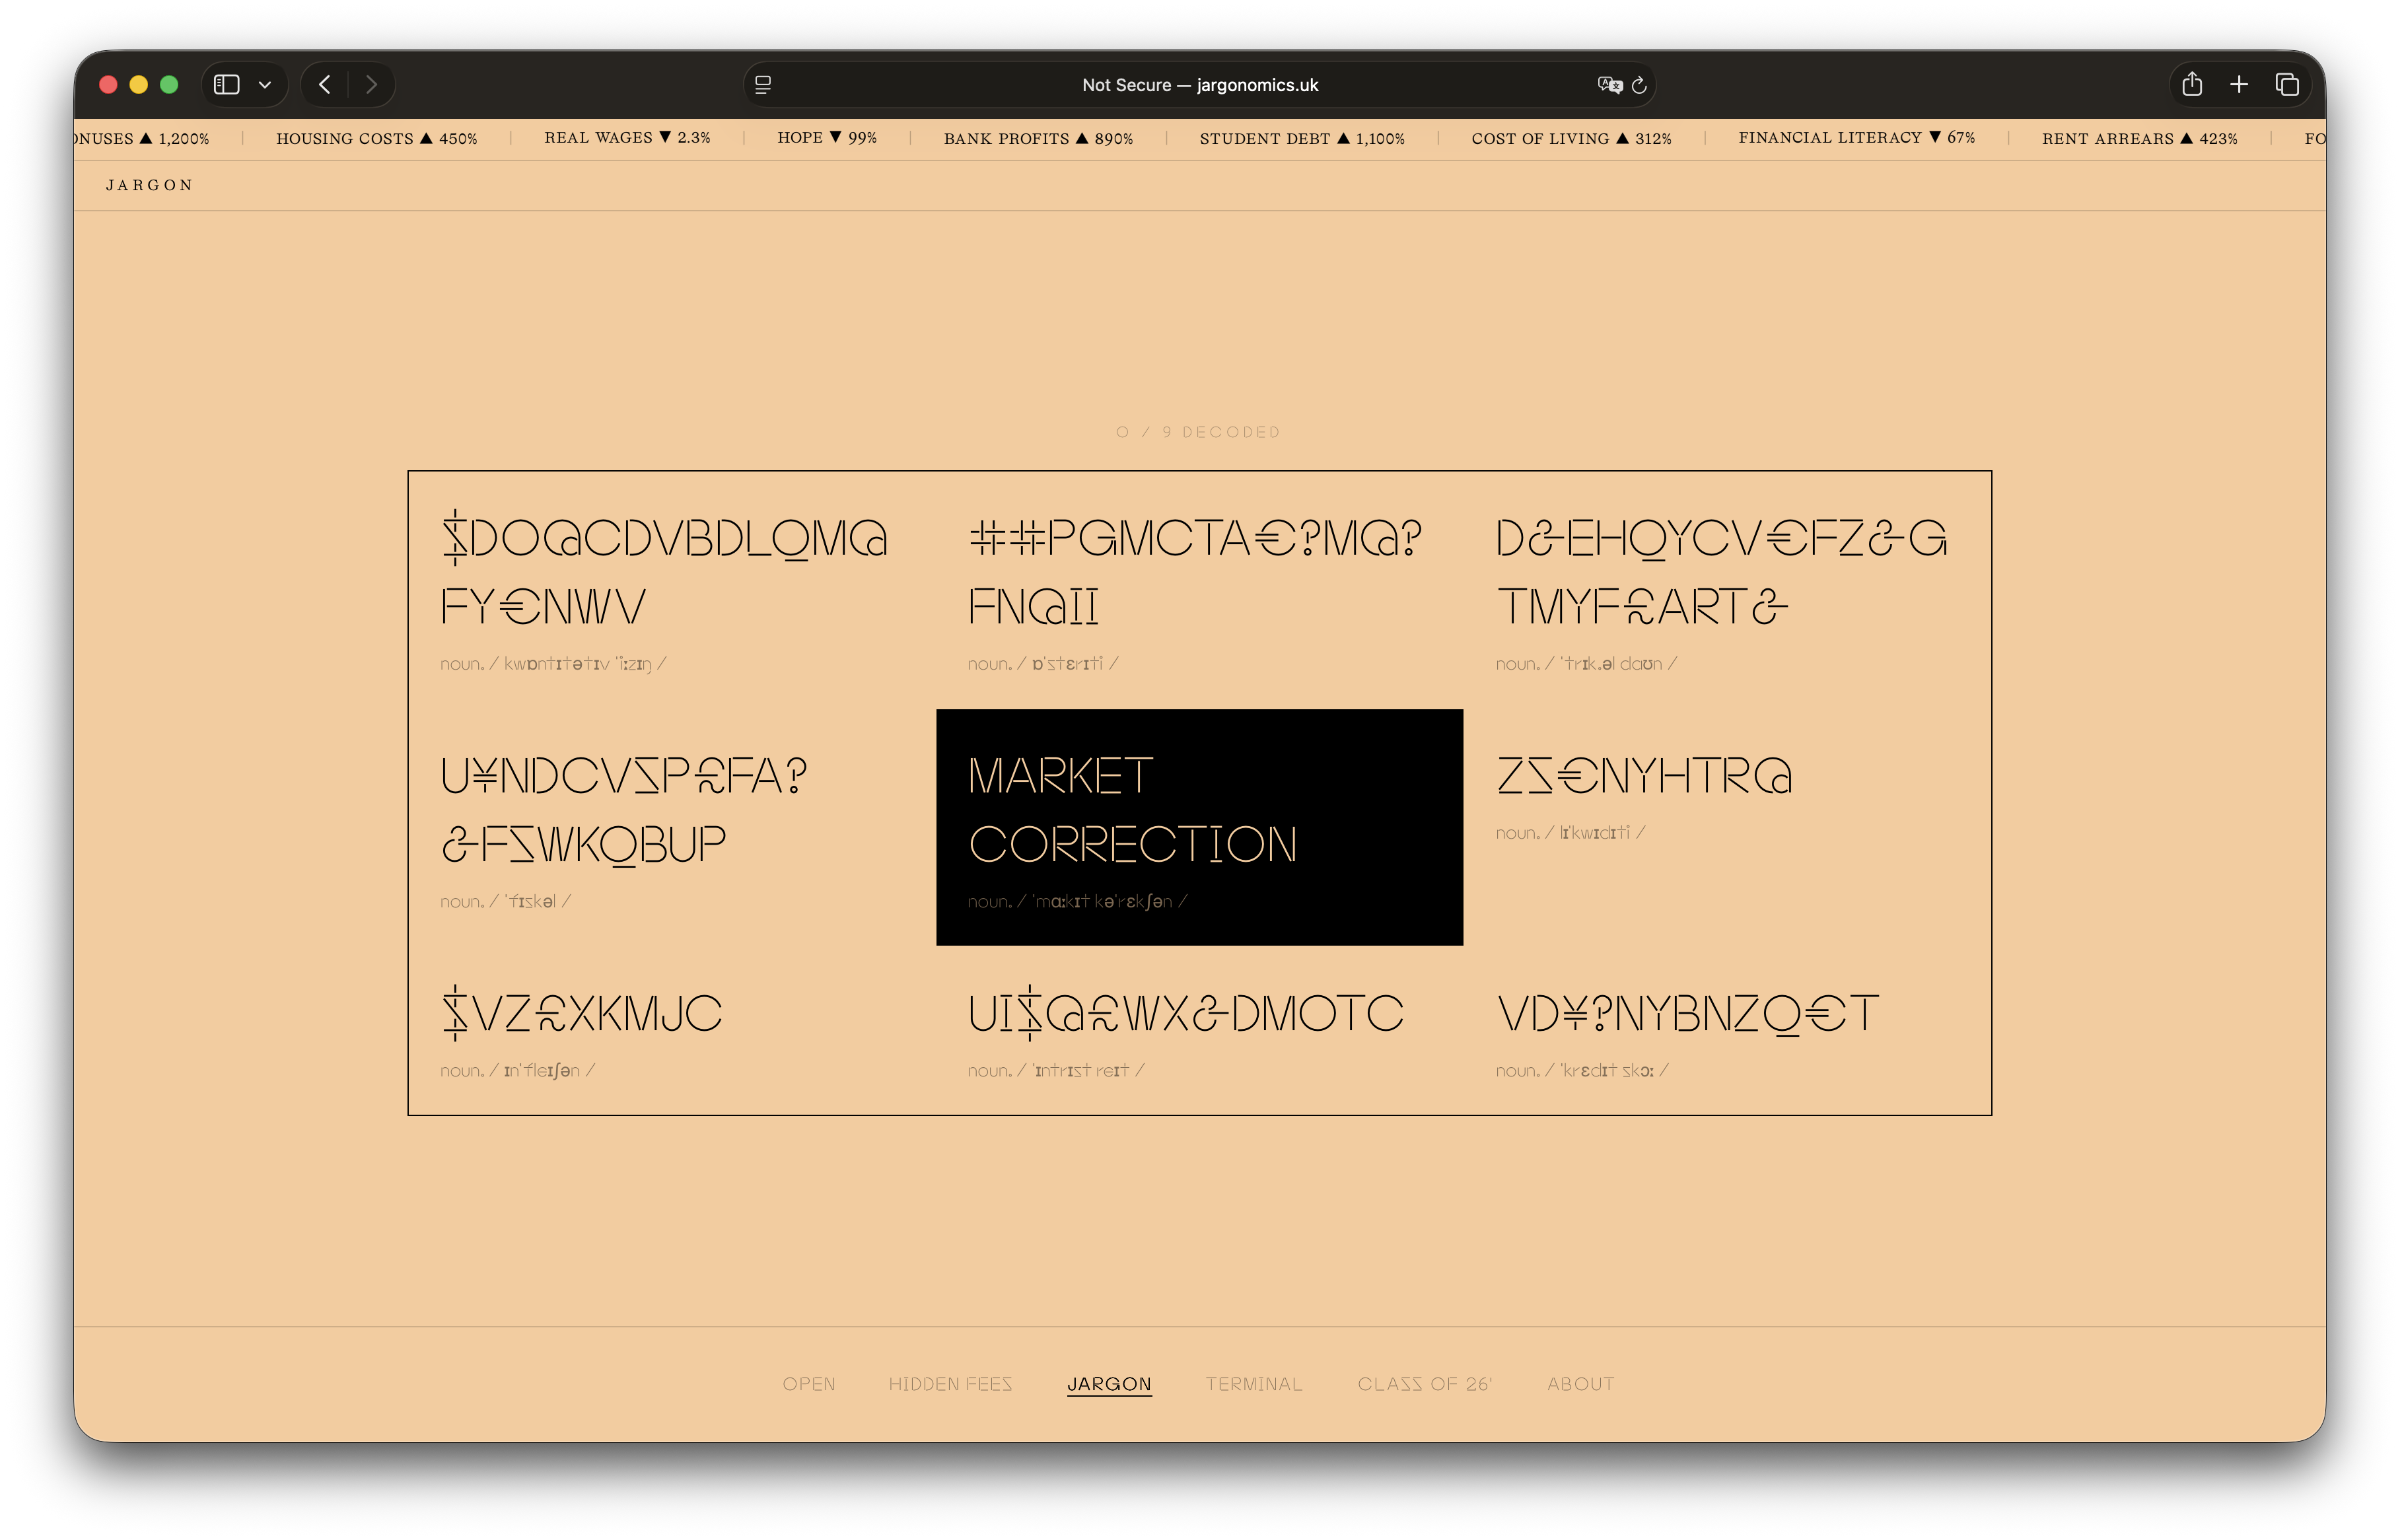2400x1540 pixels.
Task: Select the MARKET CORRECTION black card
Action: 1199,827
